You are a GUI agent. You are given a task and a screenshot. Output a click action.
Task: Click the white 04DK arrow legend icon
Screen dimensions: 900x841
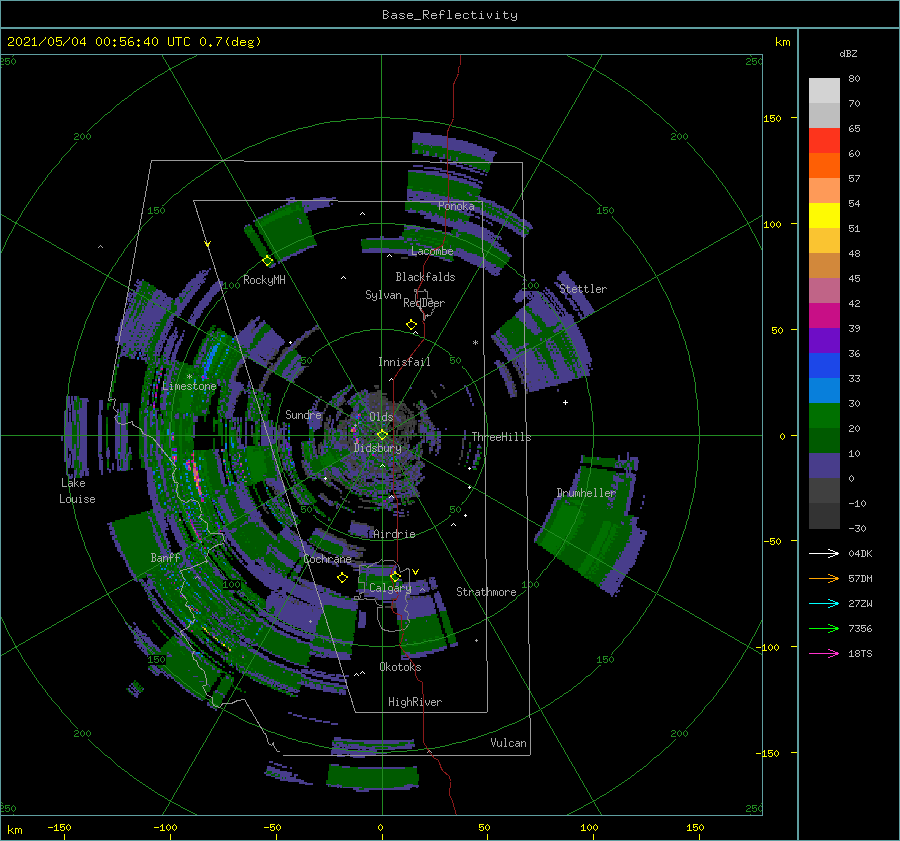pyautogui.click(x=824, y=553)
